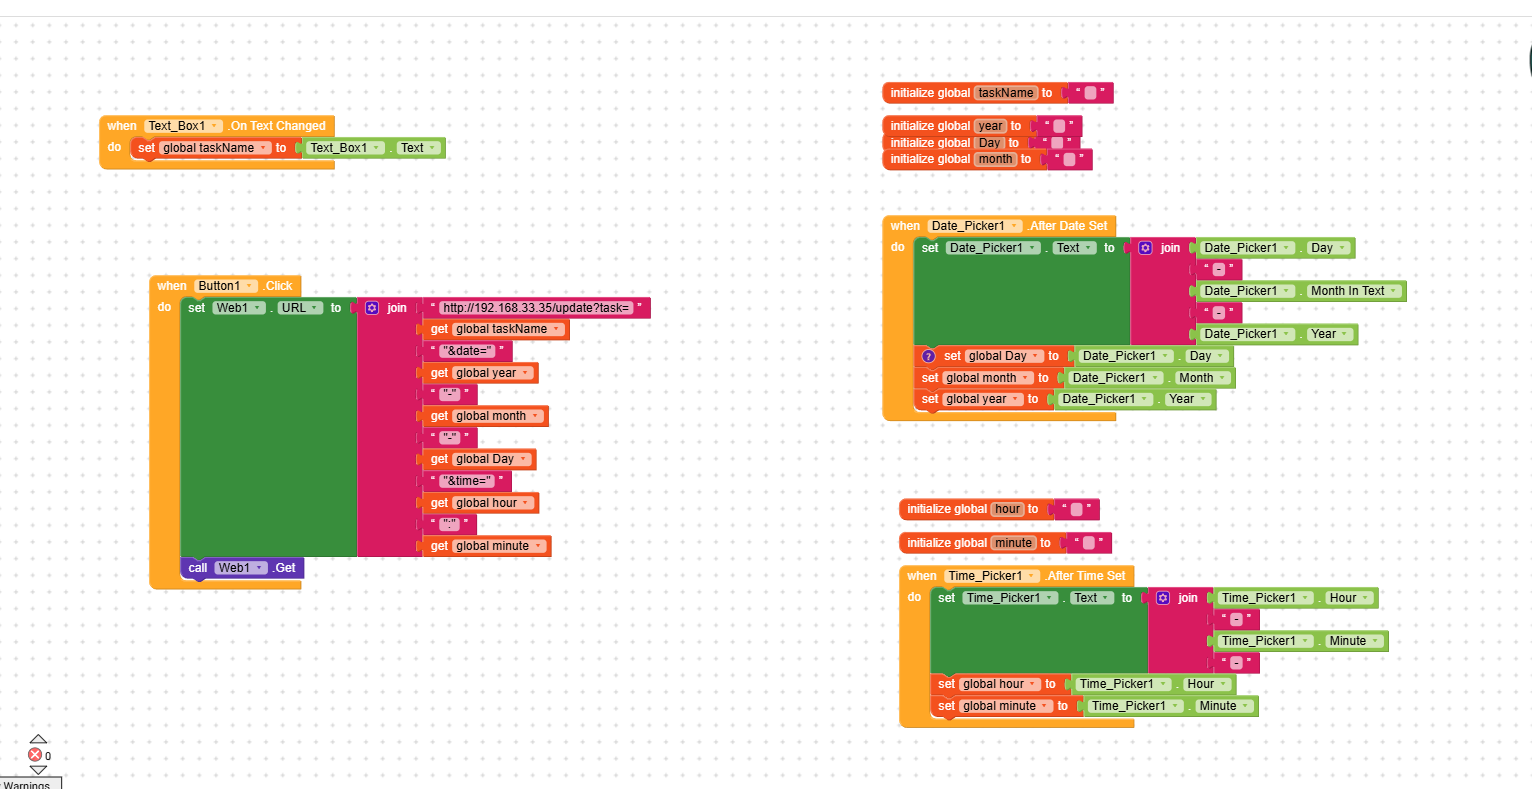Open the Text_Box1 dropdown in the On Text Changed event

214,125
